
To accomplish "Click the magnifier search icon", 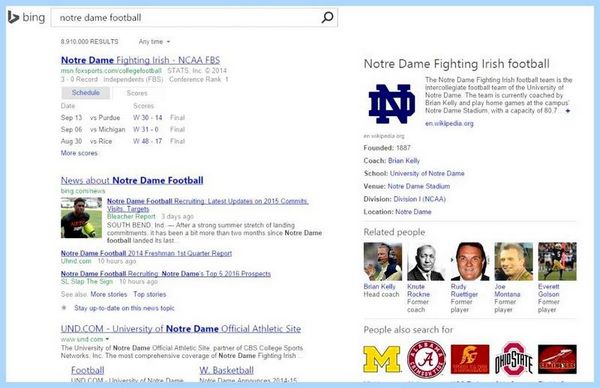I will pyautogui.click(x=327, y=17).
